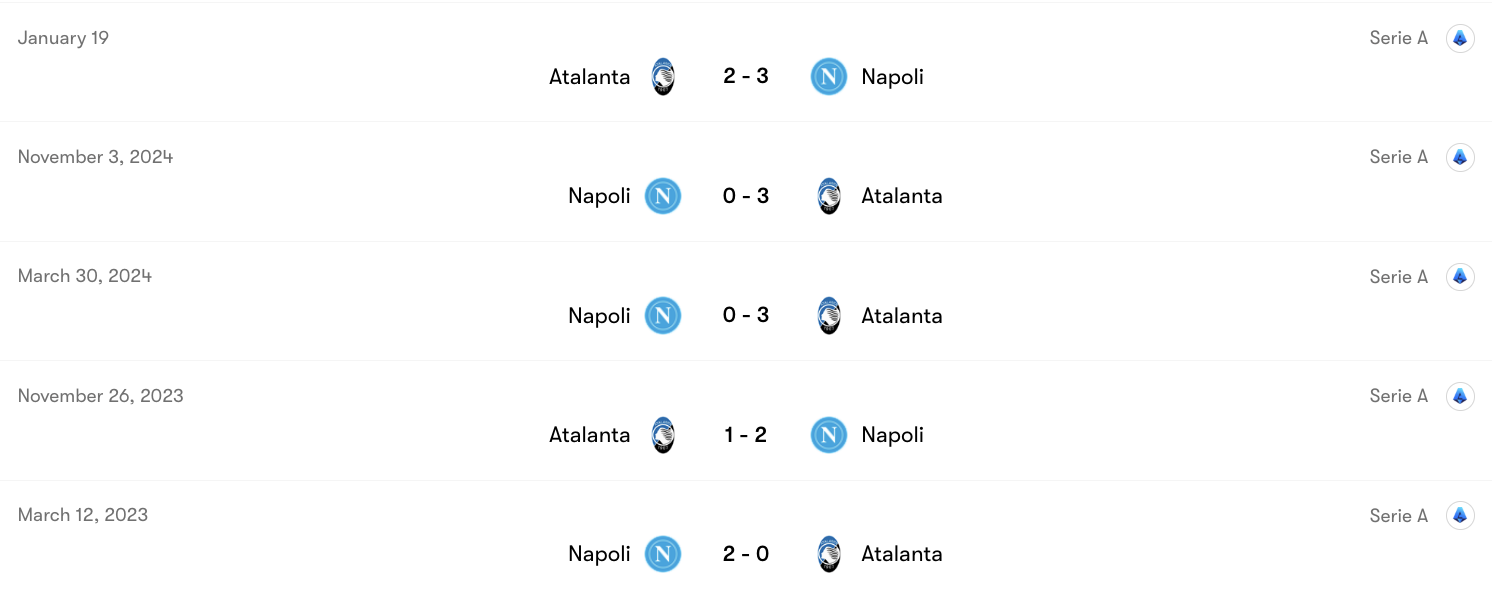Click the 1 - 2 score in the November 26 match
The width and height of the screenshot is (1492, 590).
(745, 434)
